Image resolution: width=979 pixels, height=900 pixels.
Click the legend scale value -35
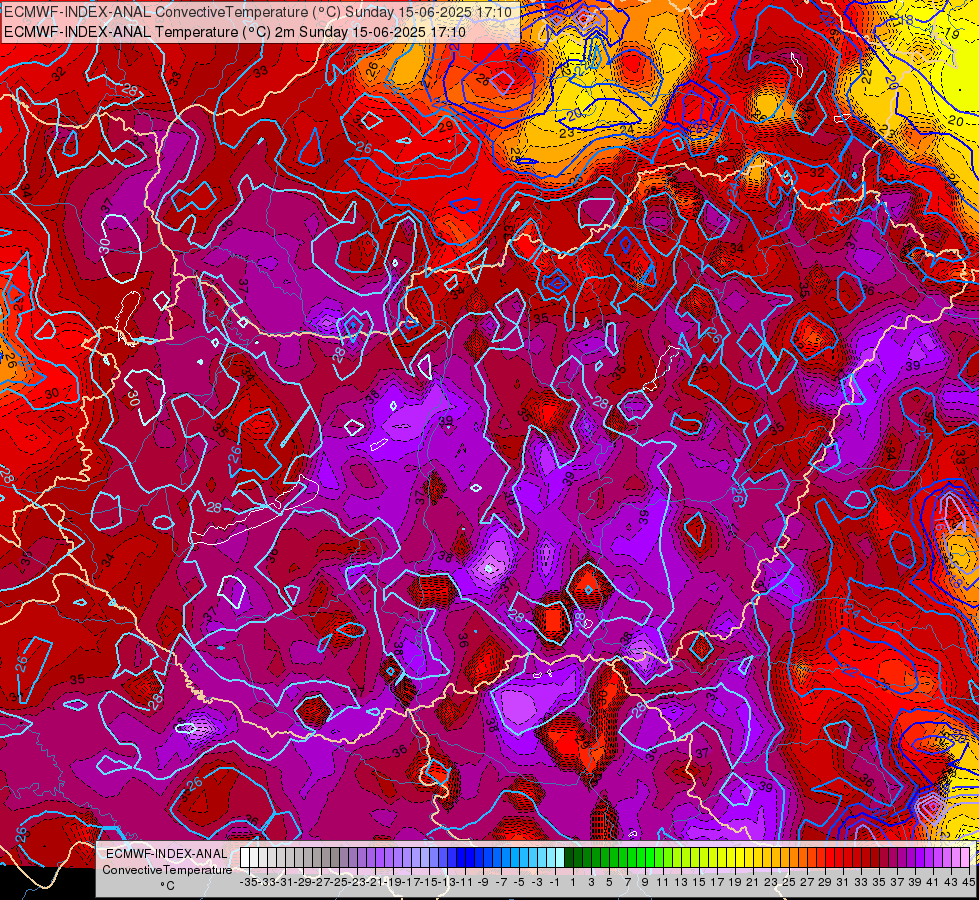tap(248, 882)
